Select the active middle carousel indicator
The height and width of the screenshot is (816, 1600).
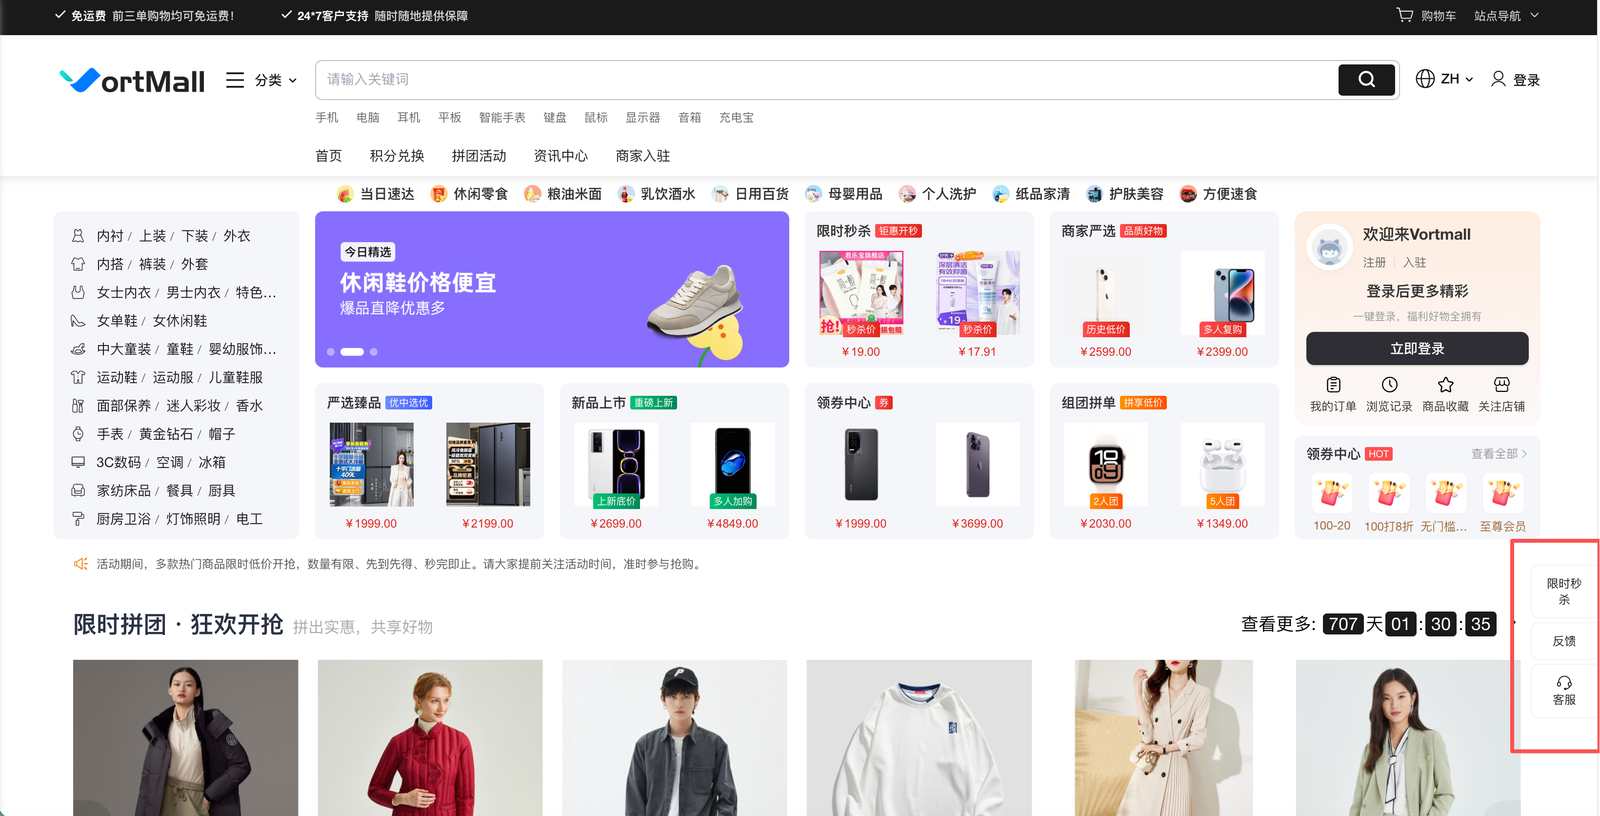click(x=352, y=352)
